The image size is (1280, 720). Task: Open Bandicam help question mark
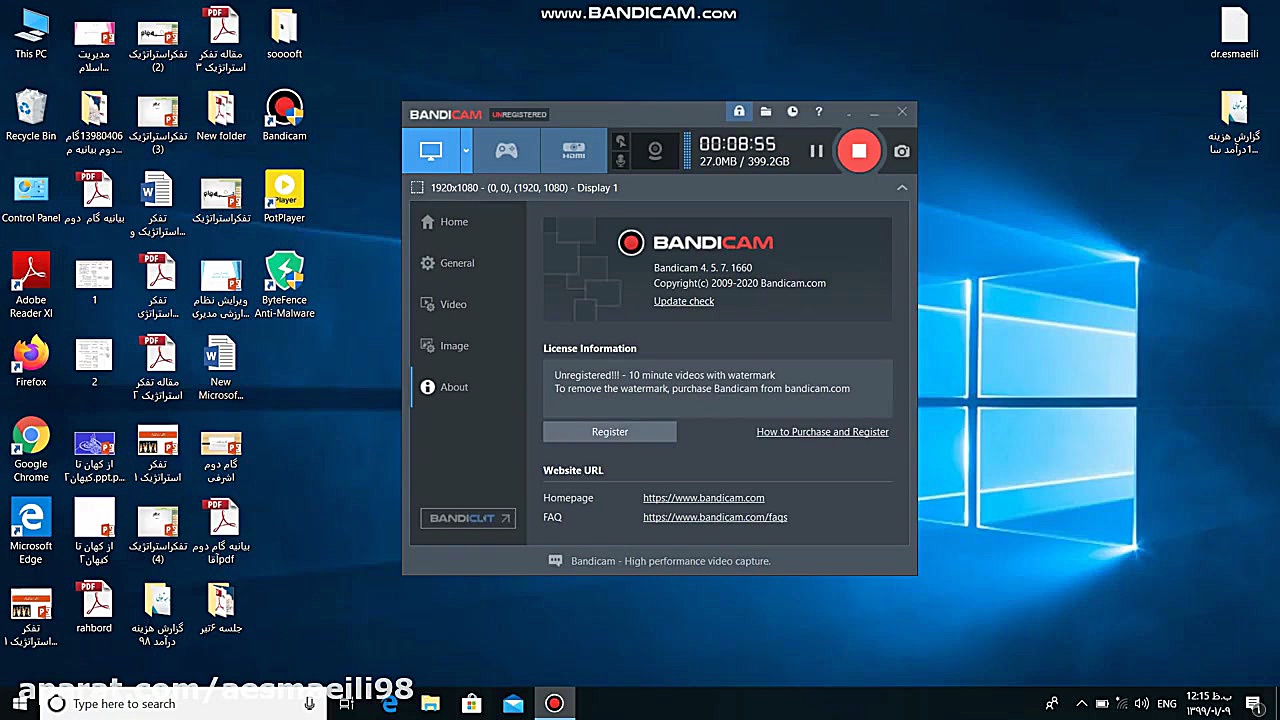click(819, 112)
